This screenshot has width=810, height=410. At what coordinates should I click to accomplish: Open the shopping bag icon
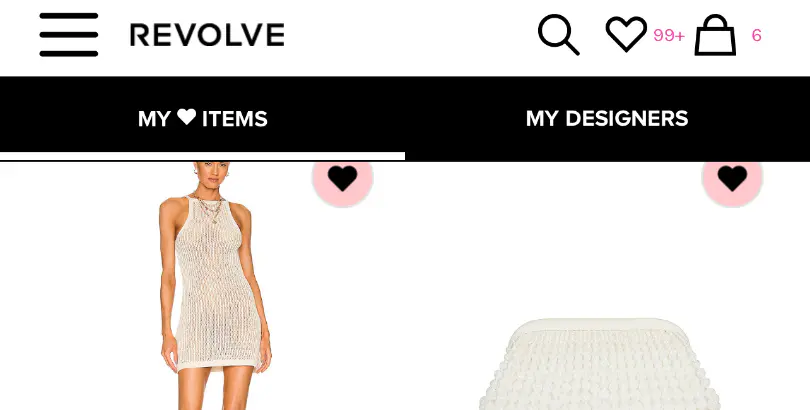click(715, 35)
